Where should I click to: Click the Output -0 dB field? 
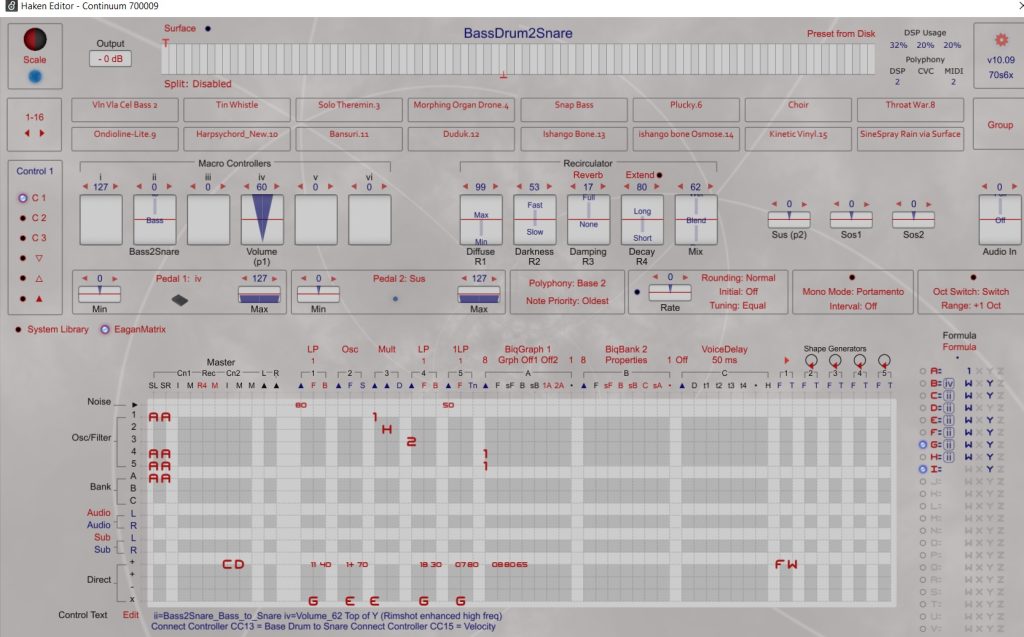pos(110,59)
